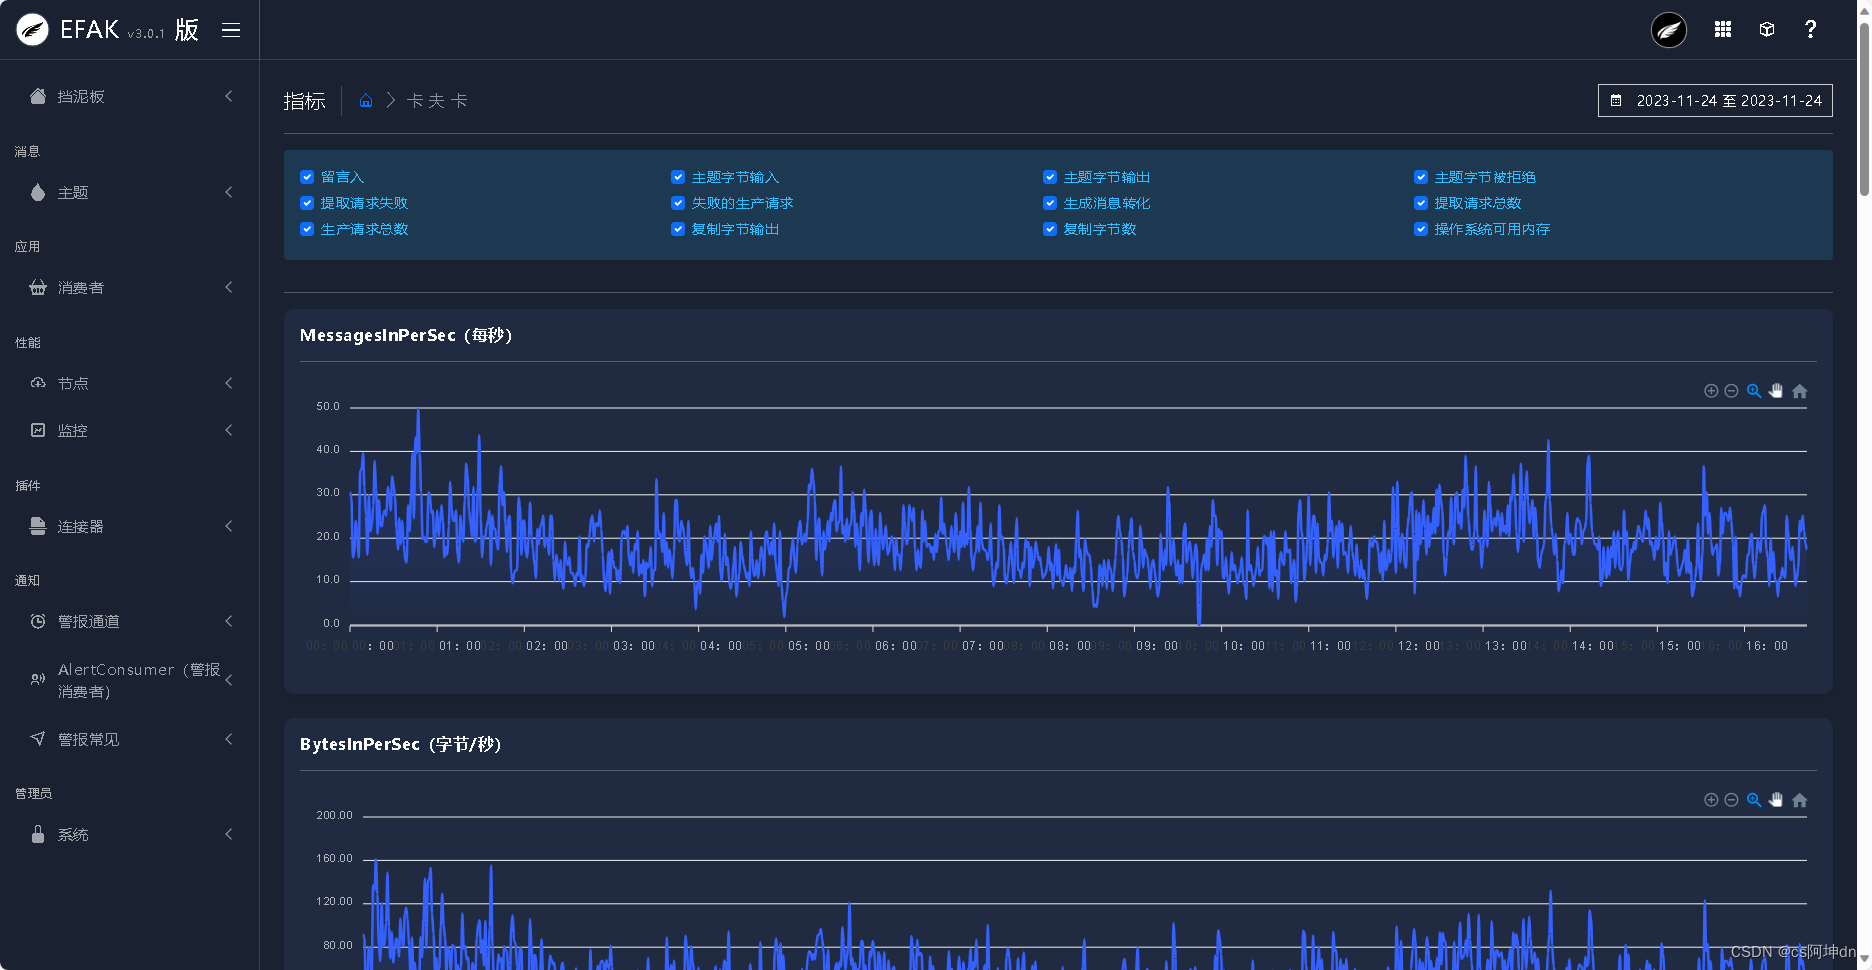Expand the 监控 sidebar section
The image size is (1872, 970).
click(x=71, y=430)
